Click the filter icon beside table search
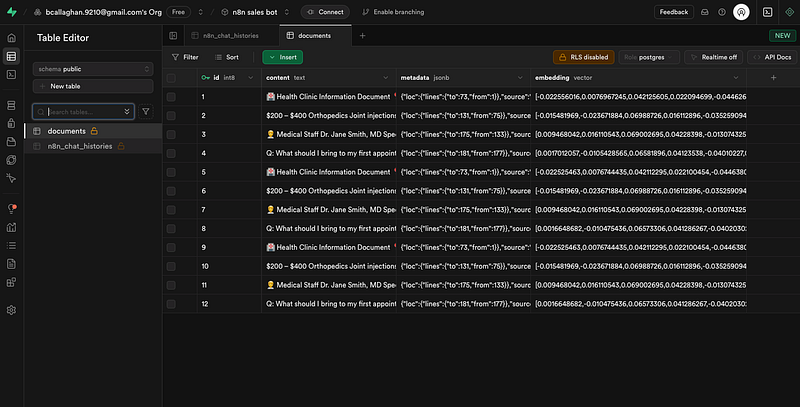800x407 pixels. [x=146, y=112]
